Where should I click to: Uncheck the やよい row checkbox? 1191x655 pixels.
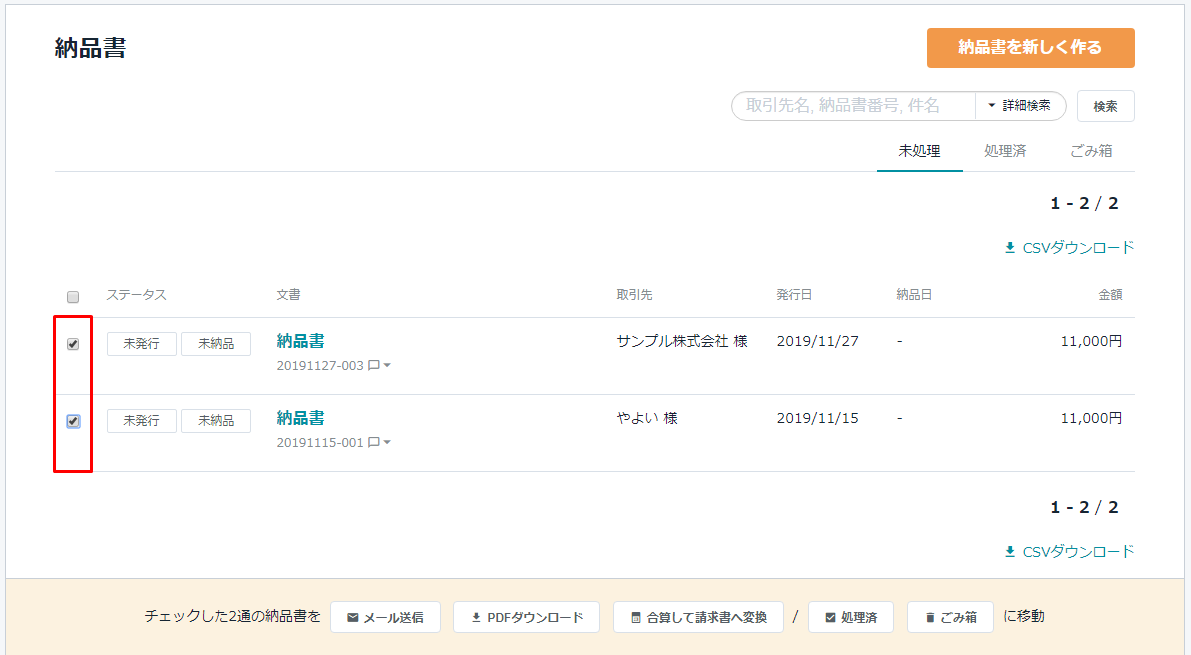[73, 421]
